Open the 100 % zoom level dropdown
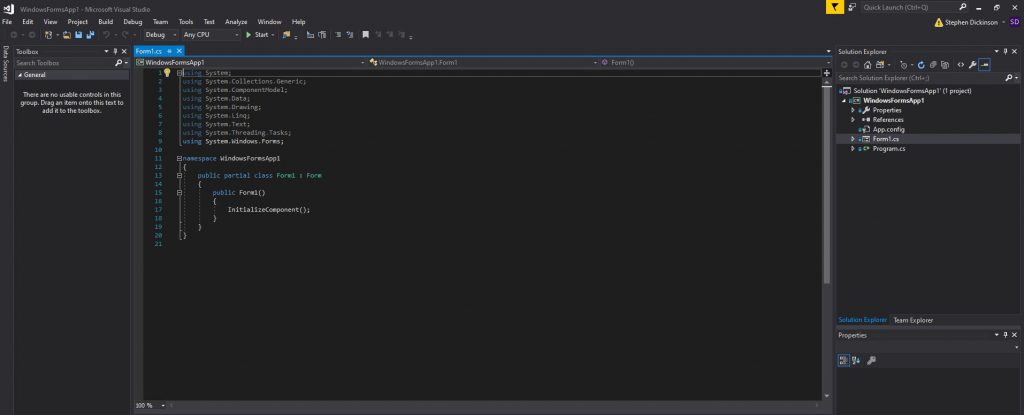1024x415 pixels. (x=150, y=405)
